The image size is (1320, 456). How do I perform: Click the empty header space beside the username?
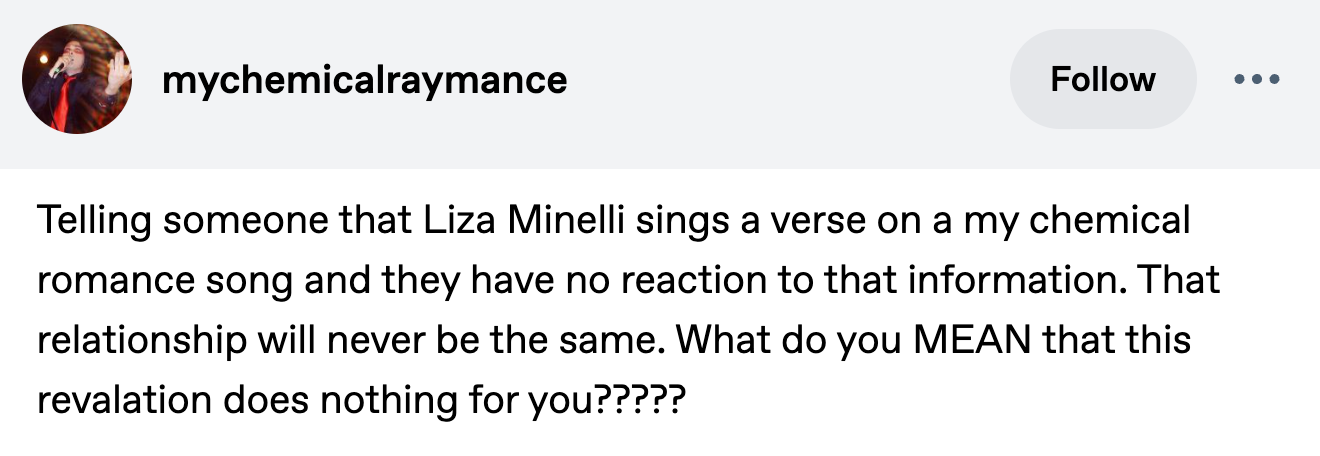pos(780,80)
